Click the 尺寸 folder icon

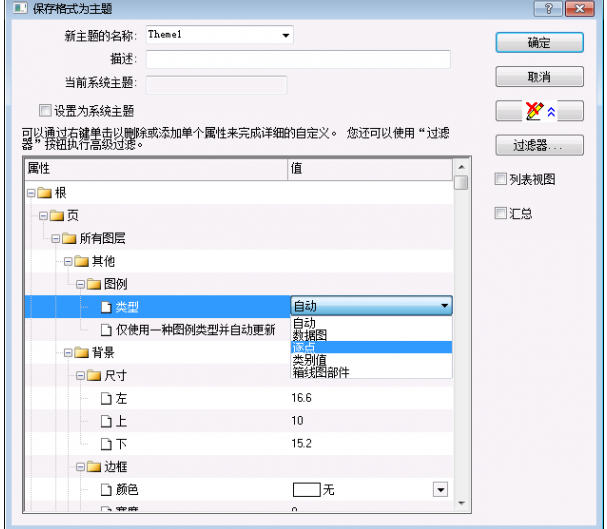click(x=94, y=375)
